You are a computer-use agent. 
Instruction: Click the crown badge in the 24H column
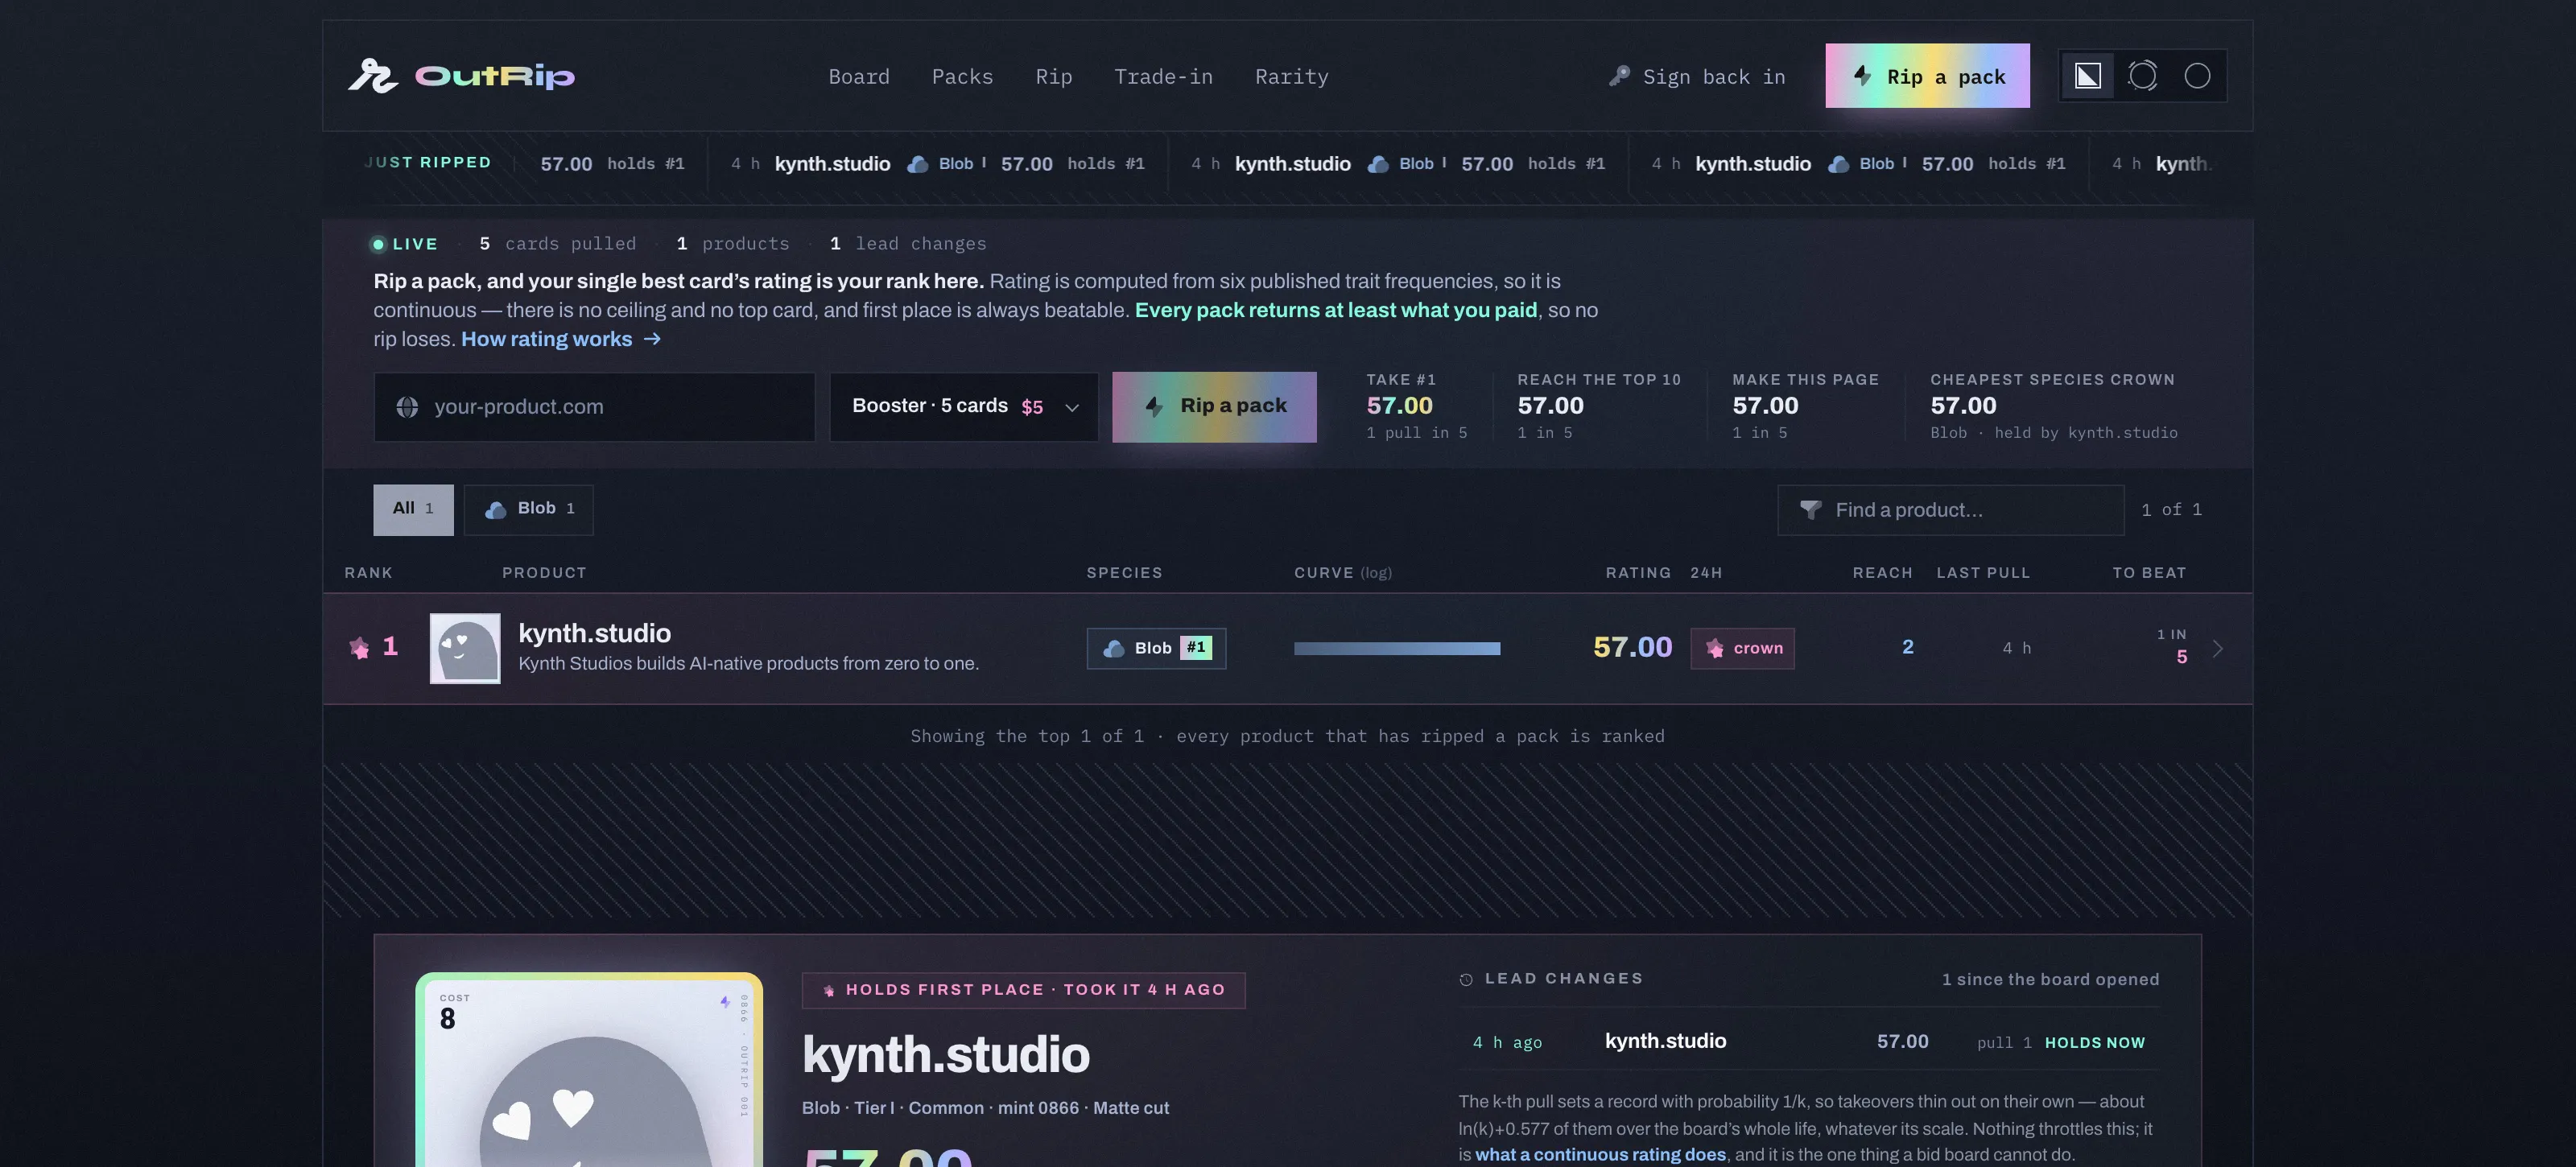(x=1742, y=648)
